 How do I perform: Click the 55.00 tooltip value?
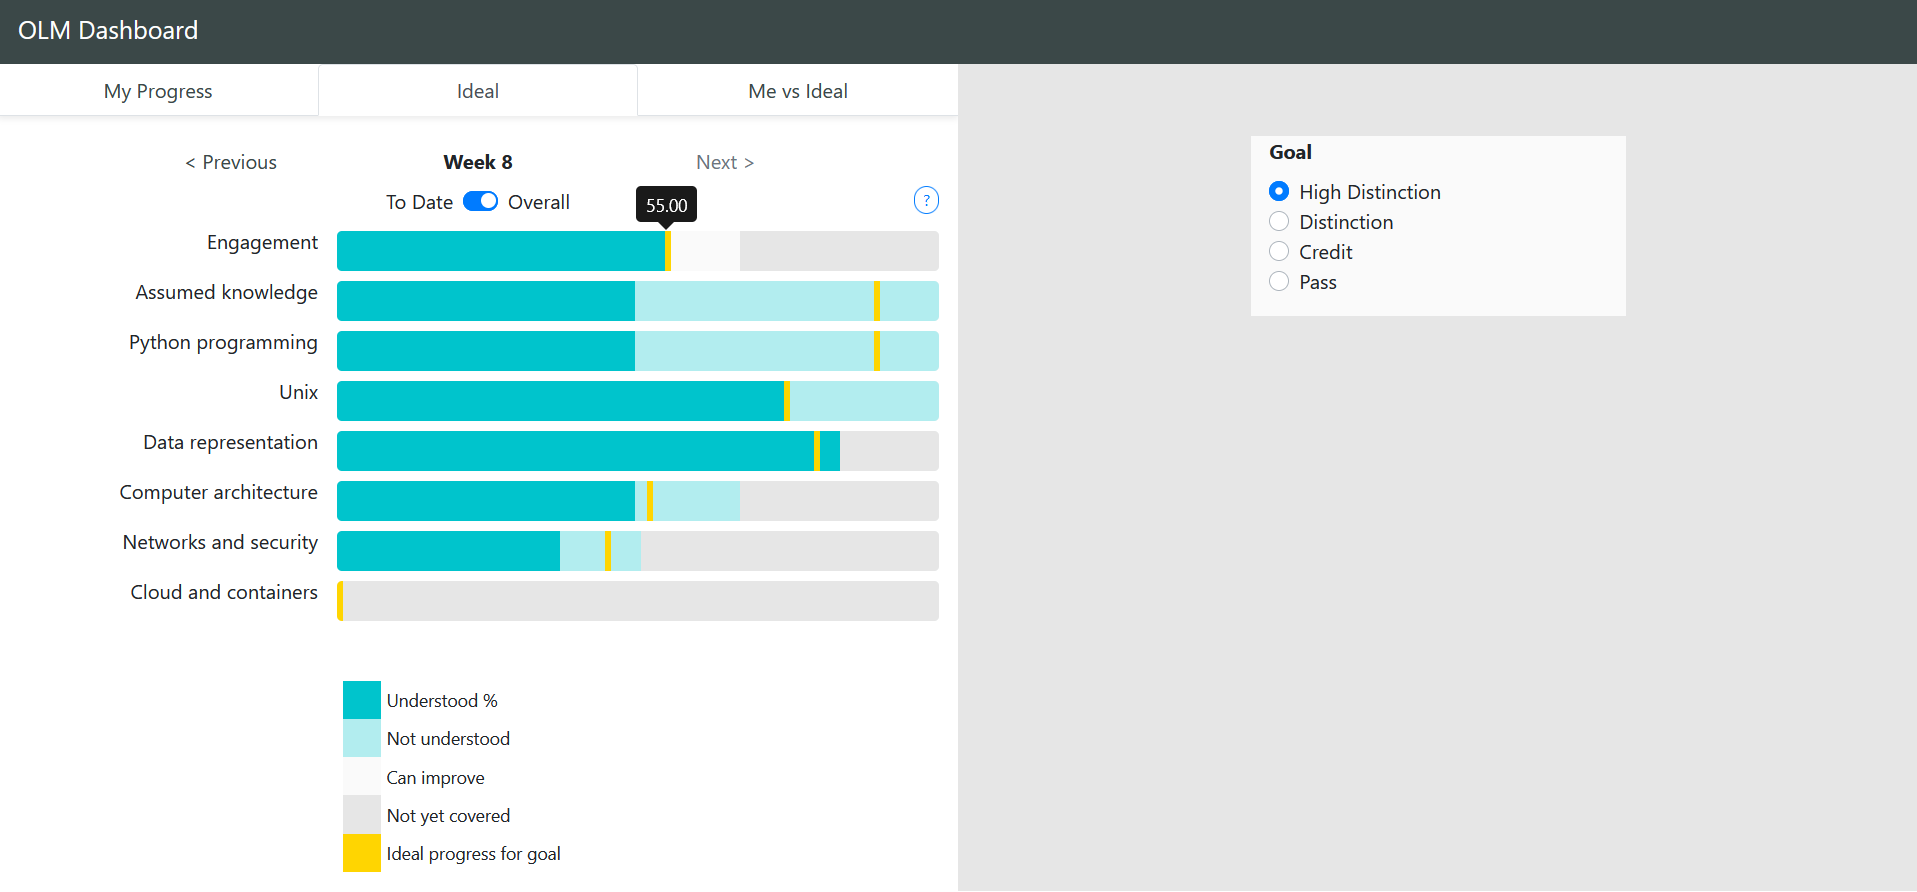667,205
